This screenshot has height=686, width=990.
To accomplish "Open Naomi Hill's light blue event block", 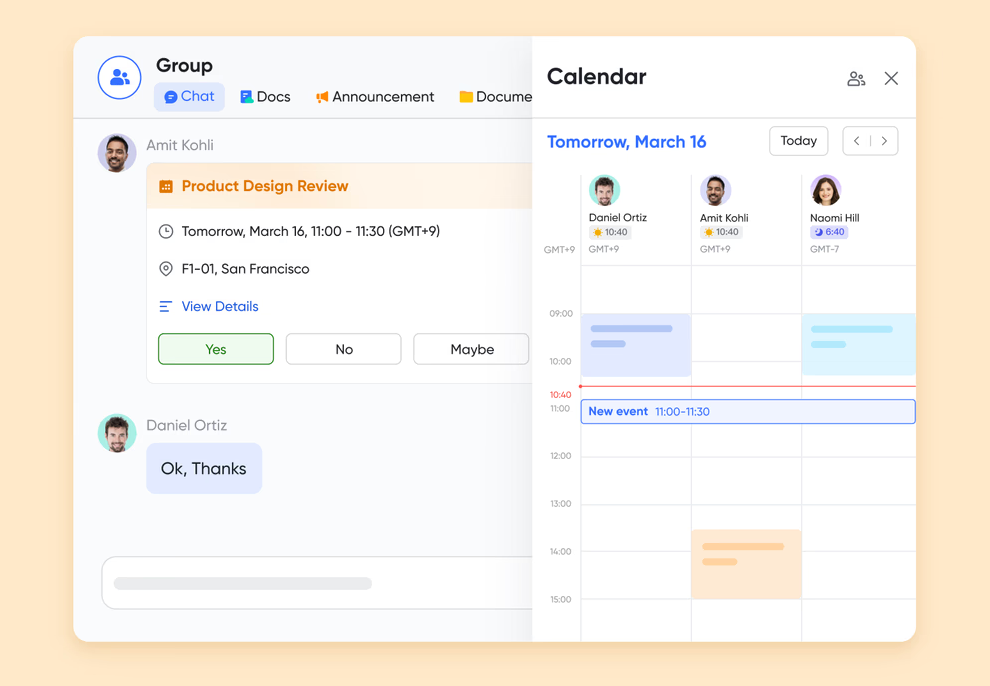I will tap(859, 344).
